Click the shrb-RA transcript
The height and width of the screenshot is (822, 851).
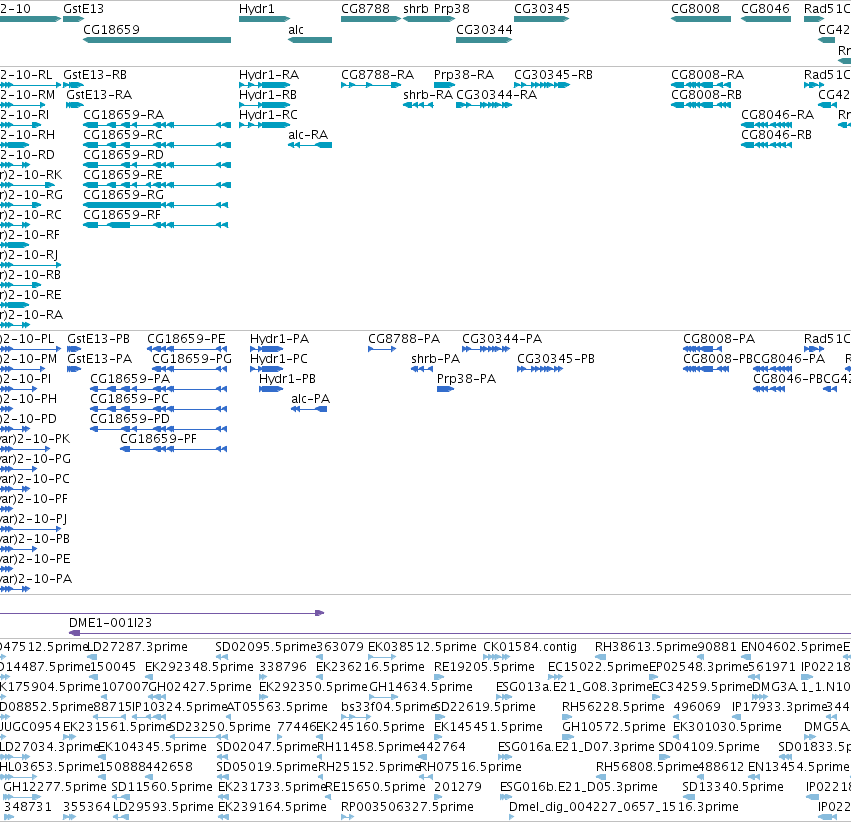coord(418,105)
